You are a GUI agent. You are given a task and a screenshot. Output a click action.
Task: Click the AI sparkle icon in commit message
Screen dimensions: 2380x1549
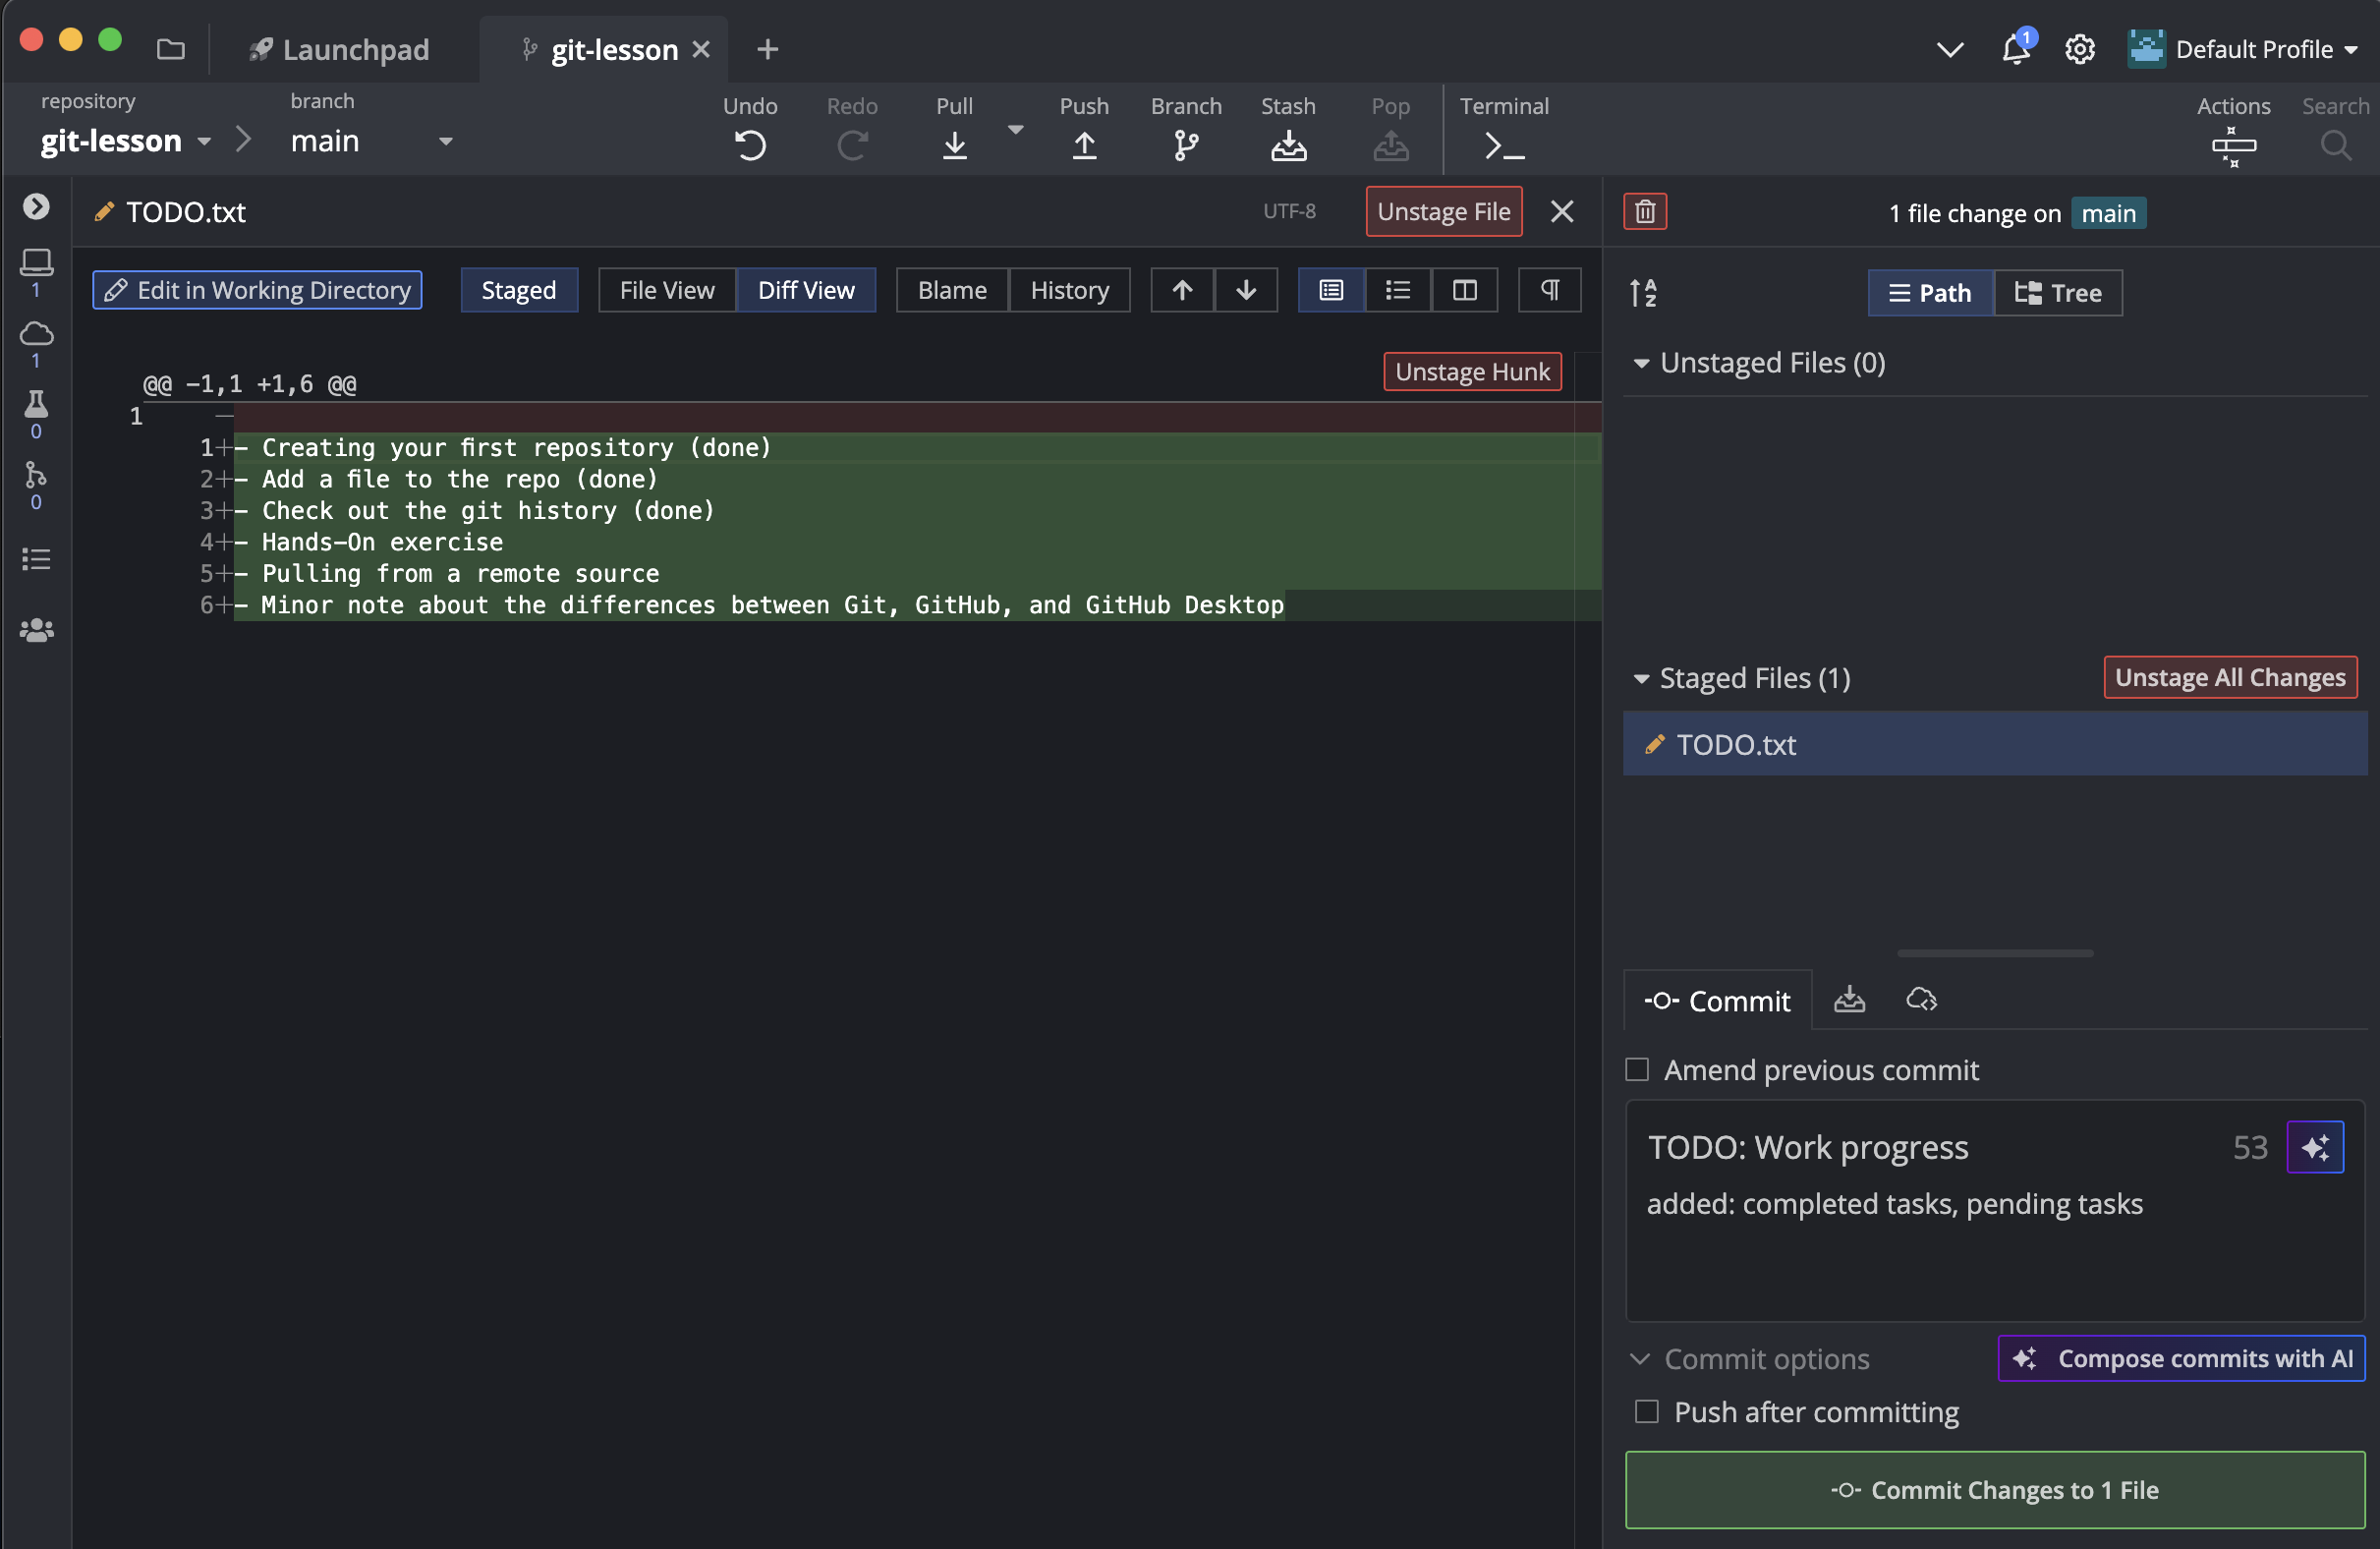pos(2315,1147)
